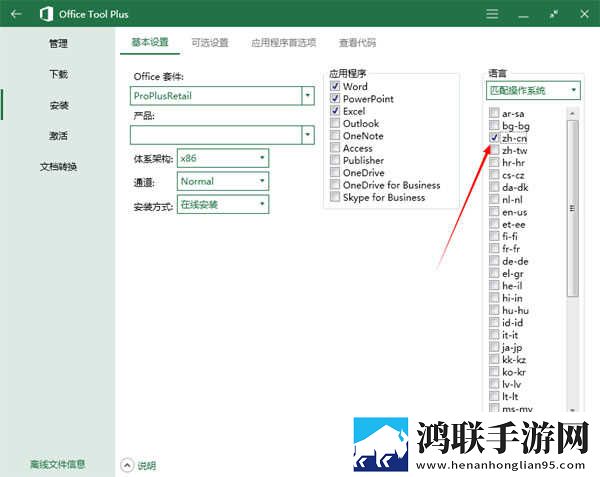Viewport: 600px width, 477px height.
Task: Enable the ja-jp language checkbox
Action: (x=494, y=347)
